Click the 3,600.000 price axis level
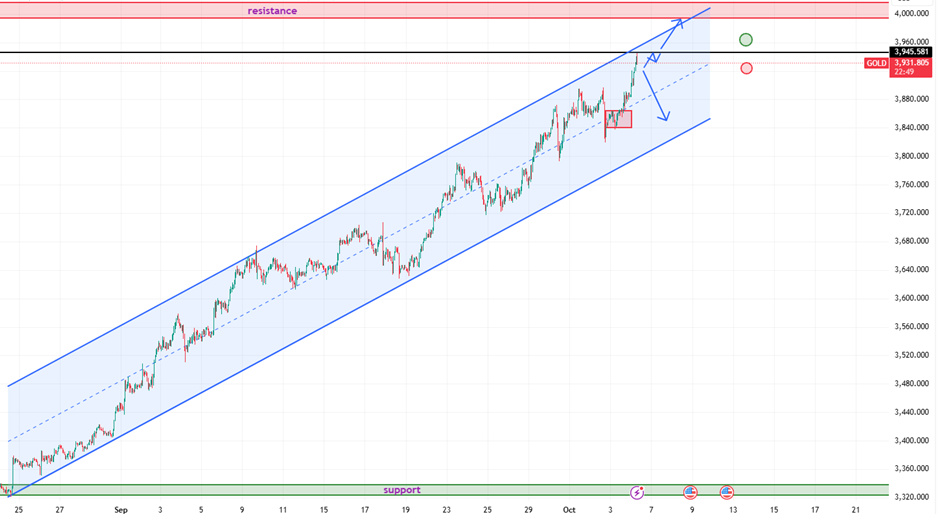Screen dimensions: 942x514 (x=911, y=298)
